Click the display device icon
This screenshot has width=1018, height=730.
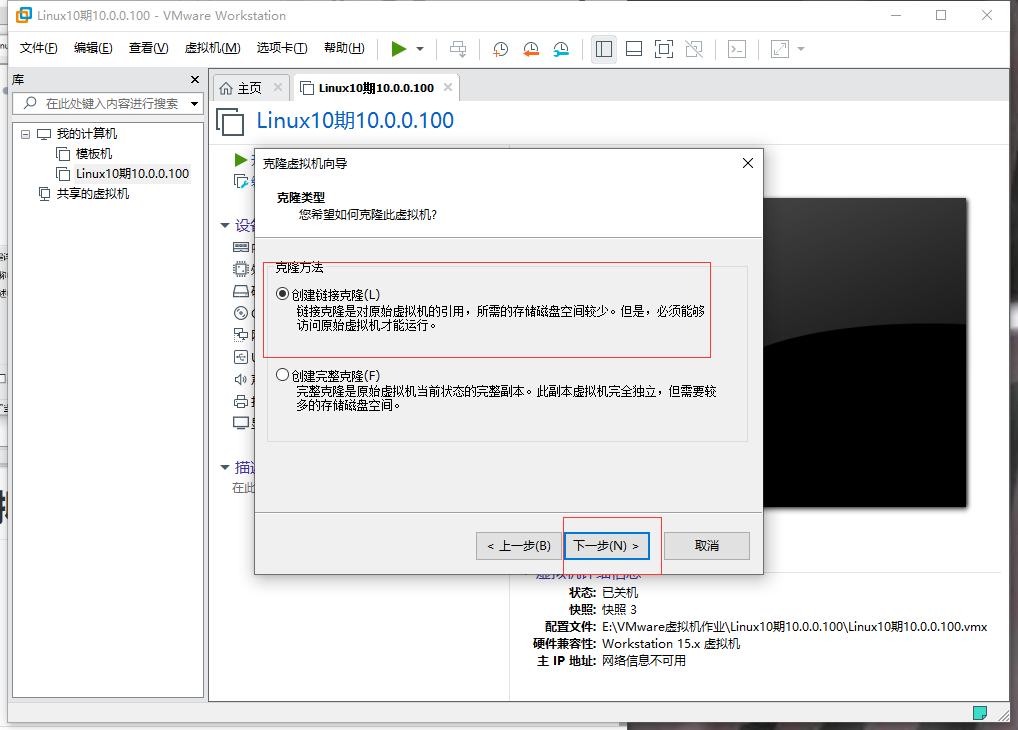[241, 423]
